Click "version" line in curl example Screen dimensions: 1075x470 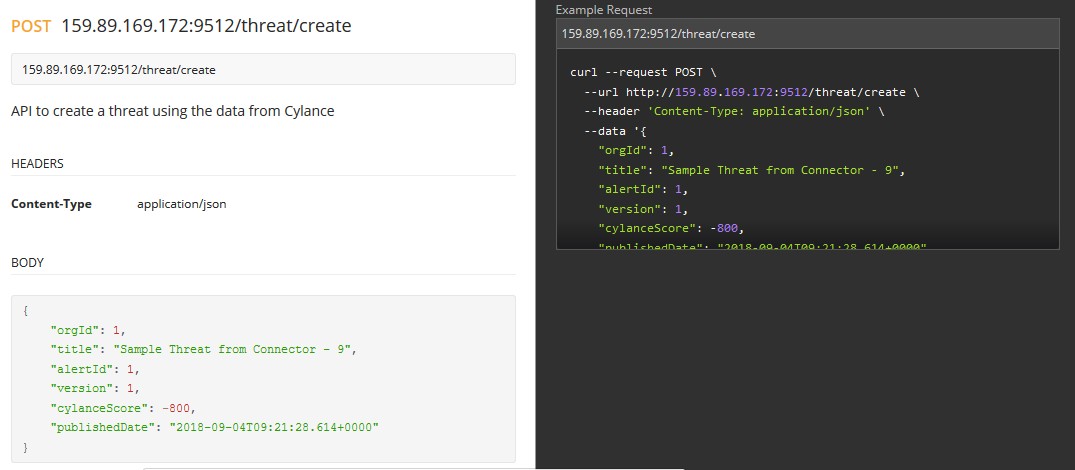pyautogui.click(x=643, y=209)
